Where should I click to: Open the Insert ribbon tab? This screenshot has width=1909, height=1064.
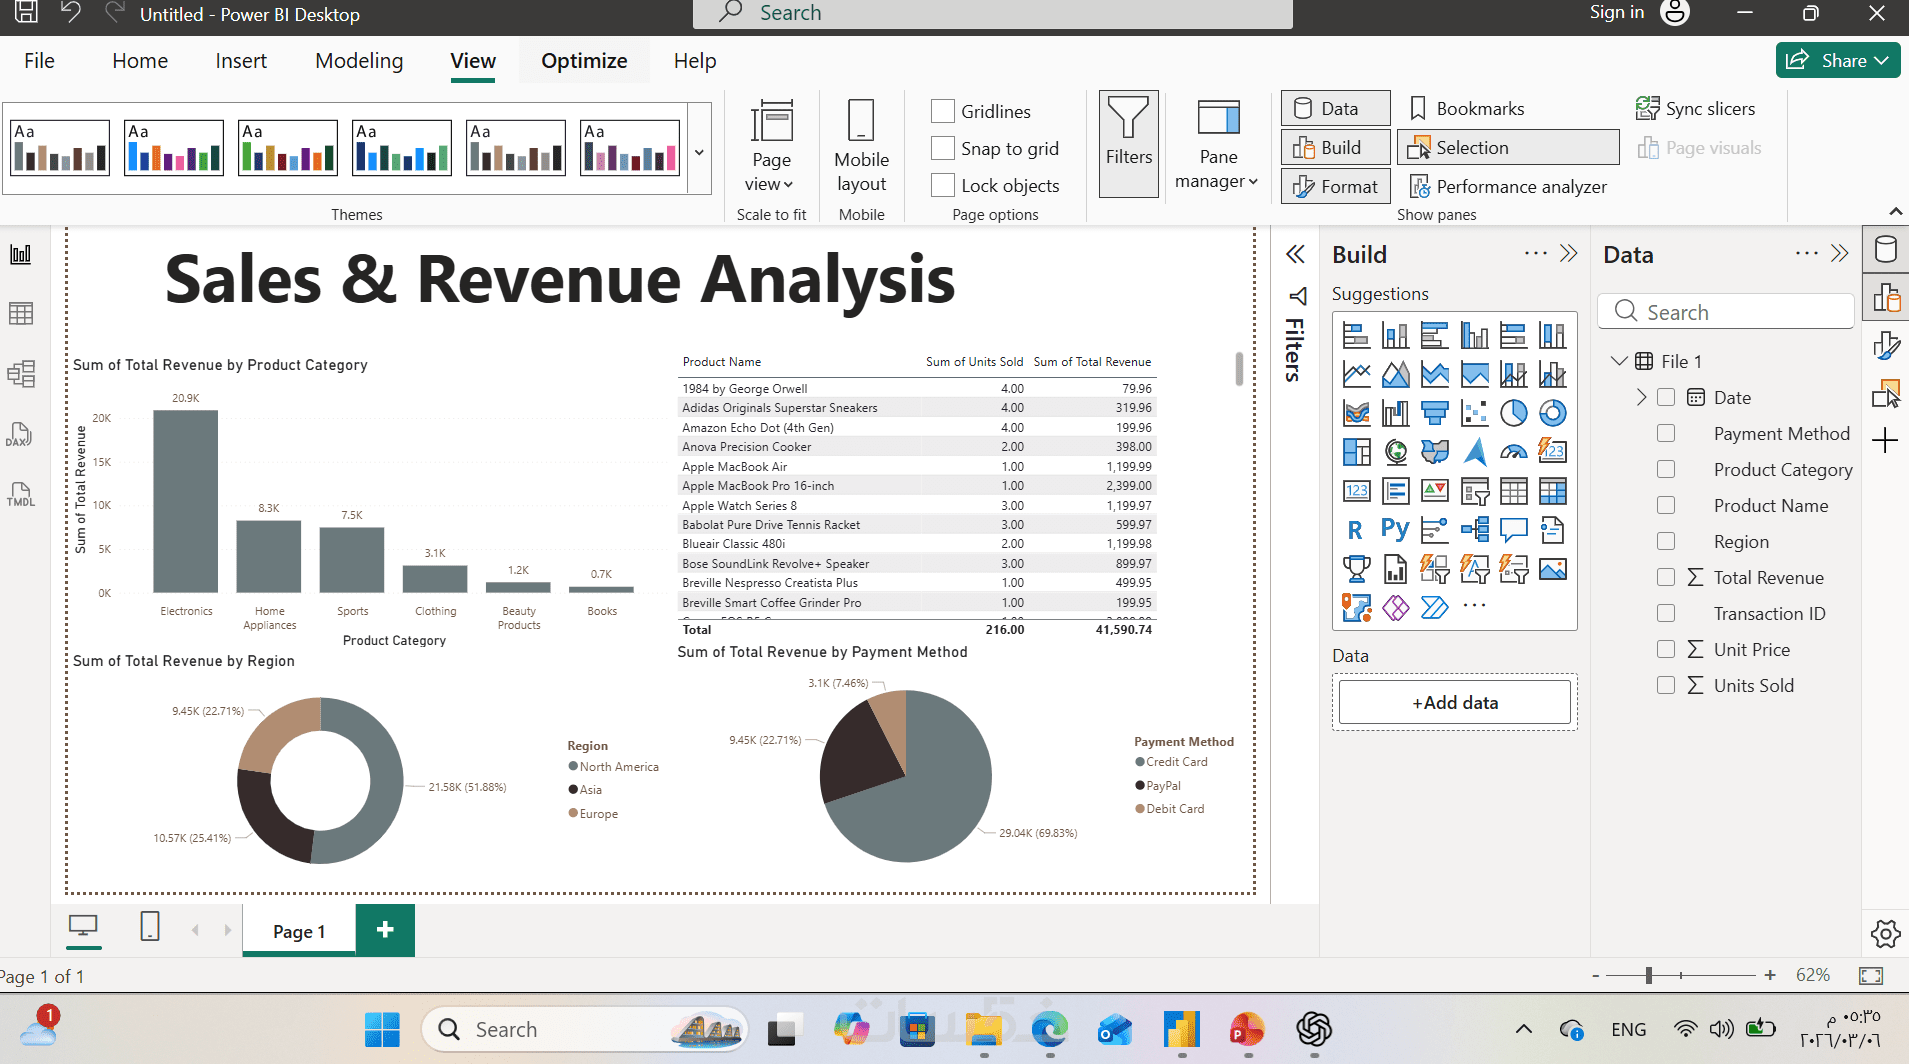click(x=241, y=61)
